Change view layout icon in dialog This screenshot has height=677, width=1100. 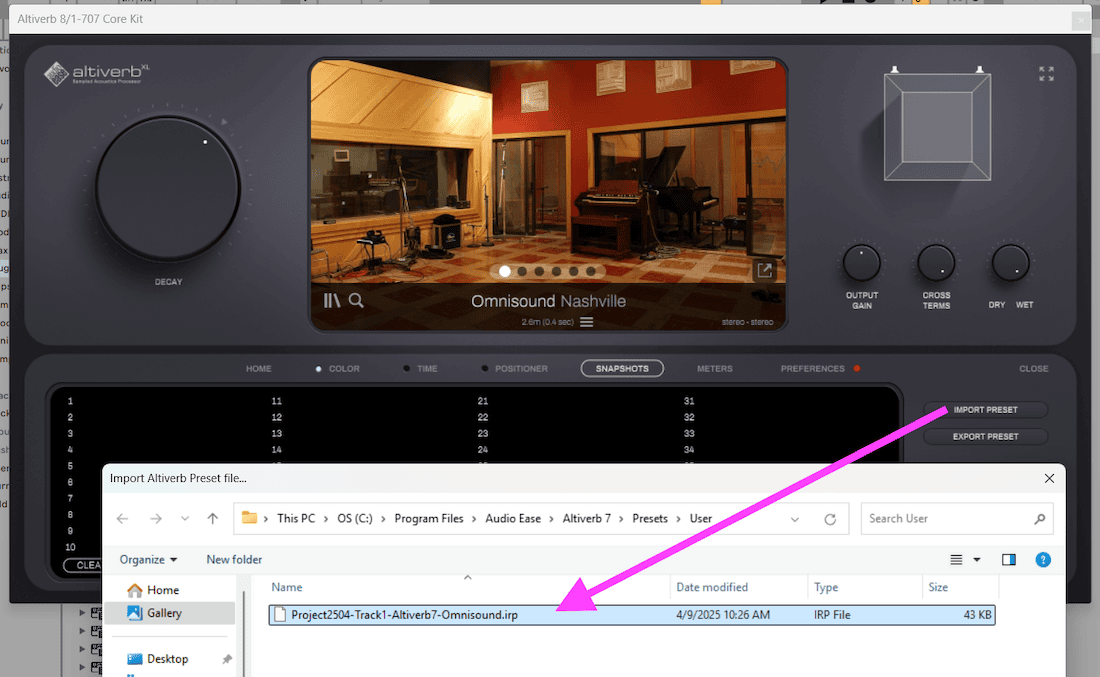pos(956,559)
